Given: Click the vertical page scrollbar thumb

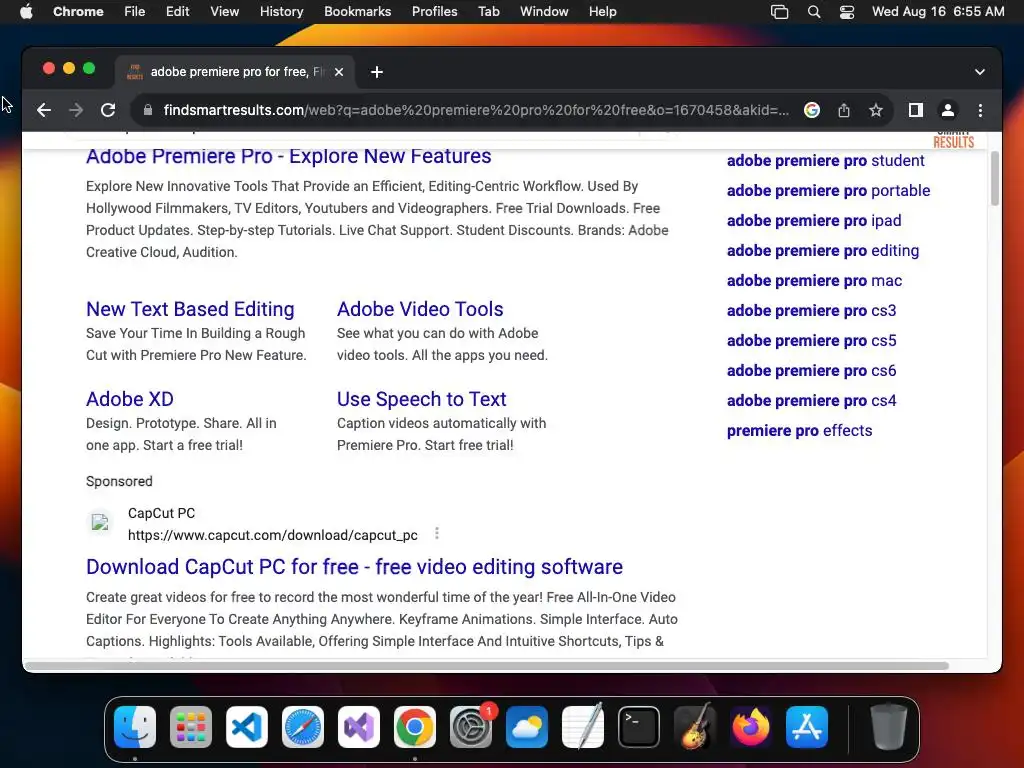Looking at the screenshot, I should (995, 178).
